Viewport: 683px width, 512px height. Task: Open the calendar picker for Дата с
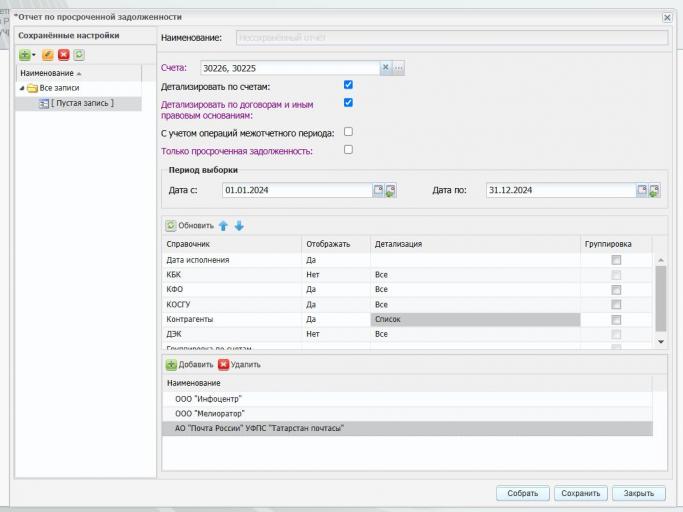coord(378,190)
